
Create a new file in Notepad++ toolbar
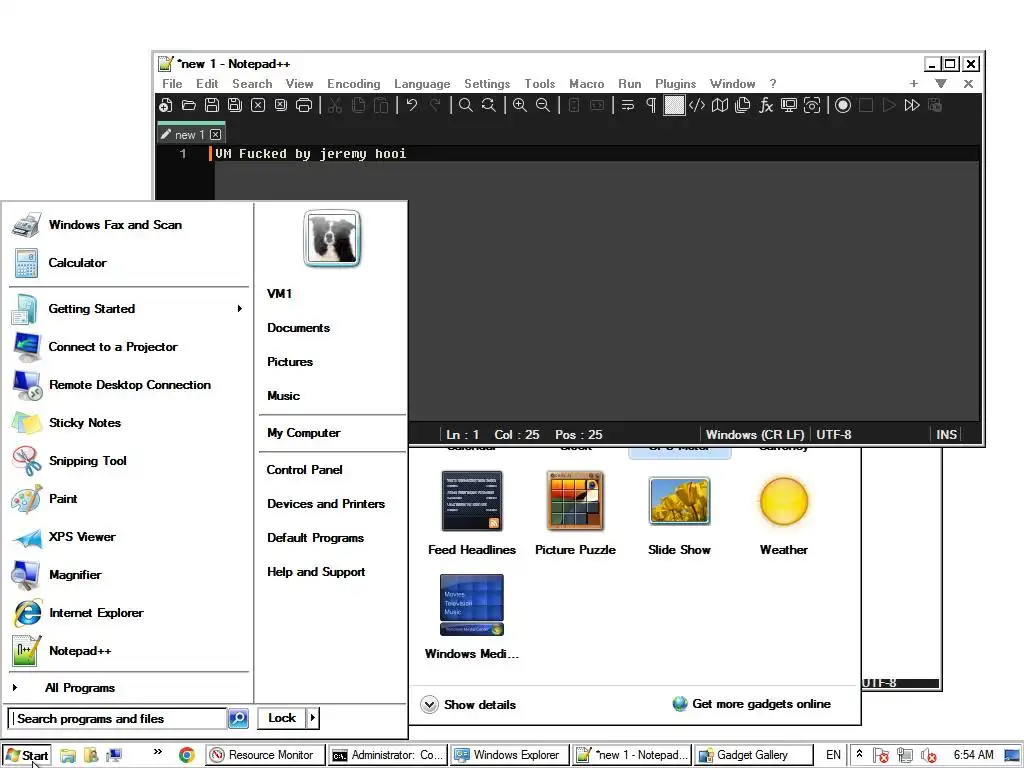(x=166, y=105)
